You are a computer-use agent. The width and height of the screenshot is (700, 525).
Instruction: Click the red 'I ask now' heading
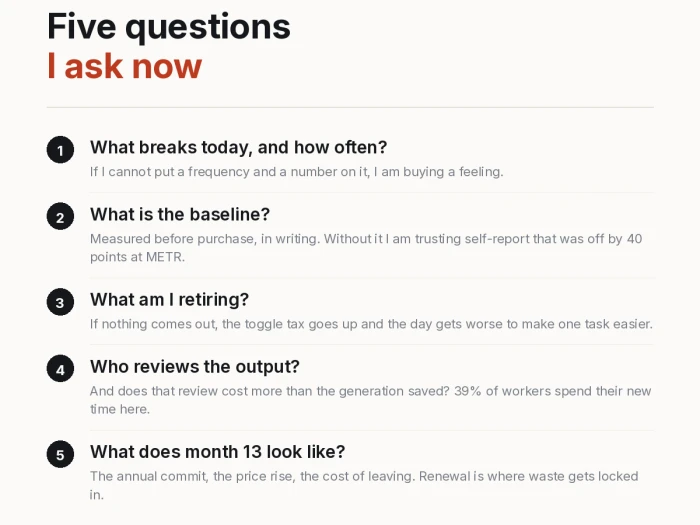125,67
